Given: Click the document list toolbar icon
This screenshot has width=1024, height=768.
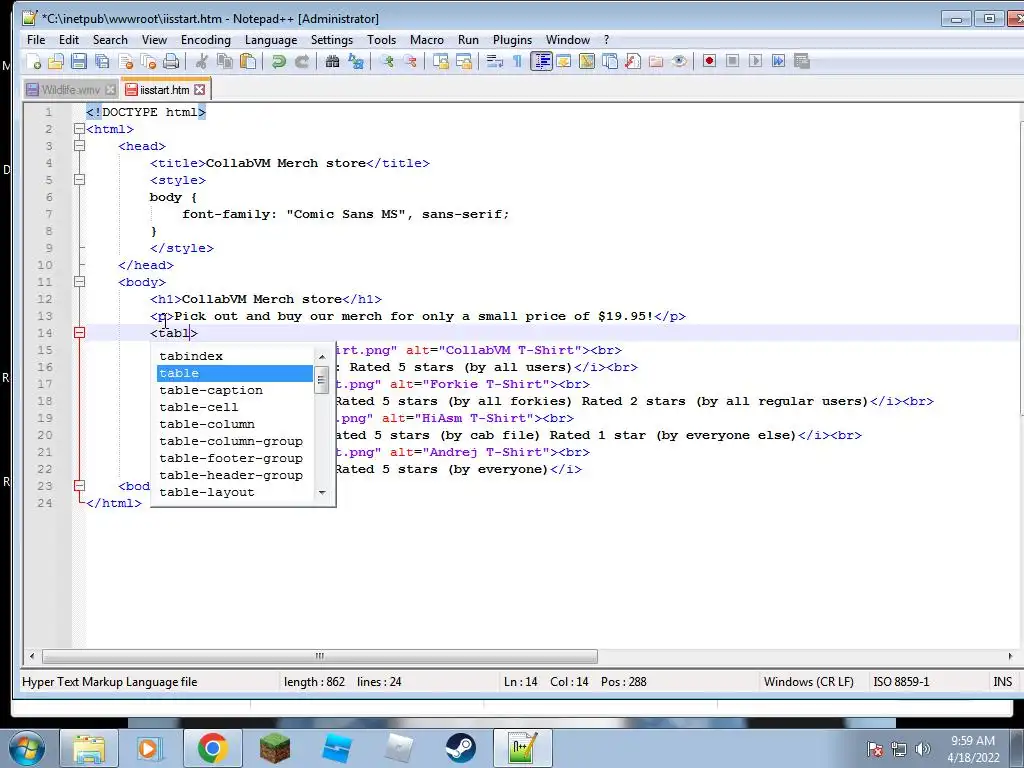Looking at the screenshot, I should [610, 61].
